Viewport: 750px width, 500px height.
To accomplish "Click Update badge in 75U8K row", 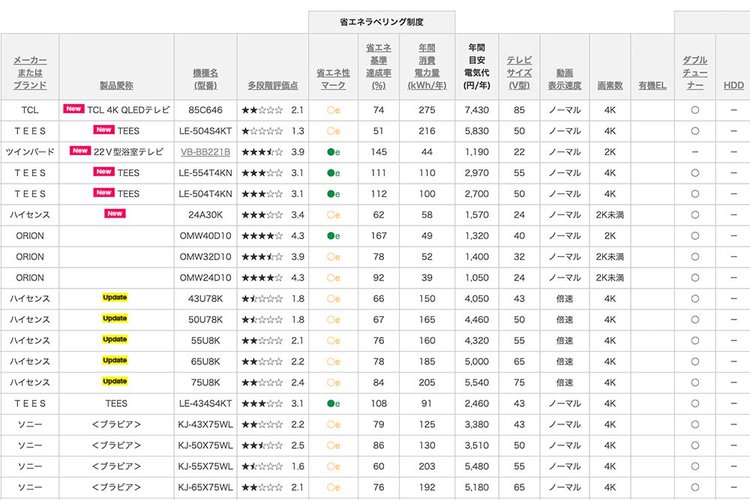I will coord(115,381).
